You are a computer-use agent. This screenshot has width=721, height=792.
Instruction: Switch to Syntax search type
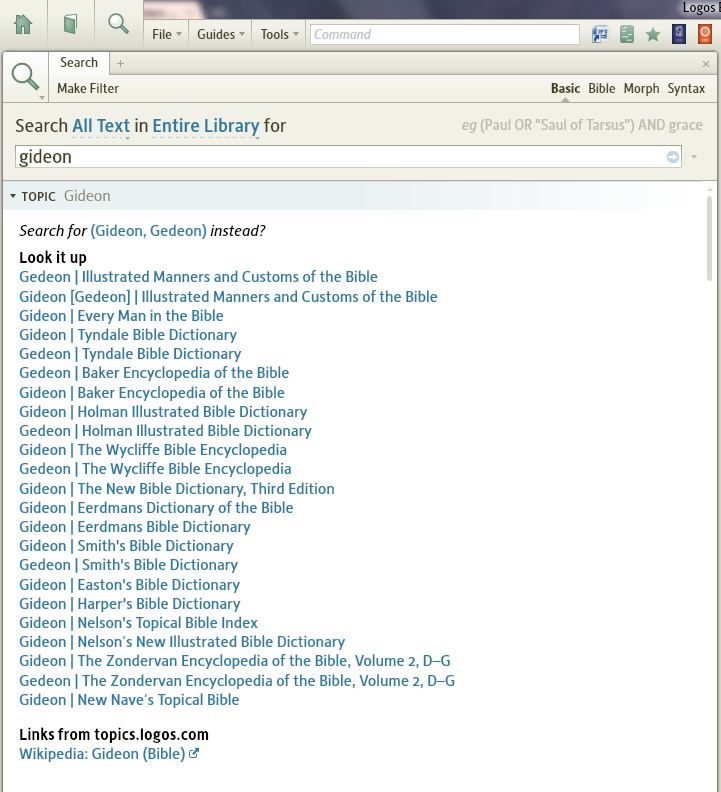[686, 88]
